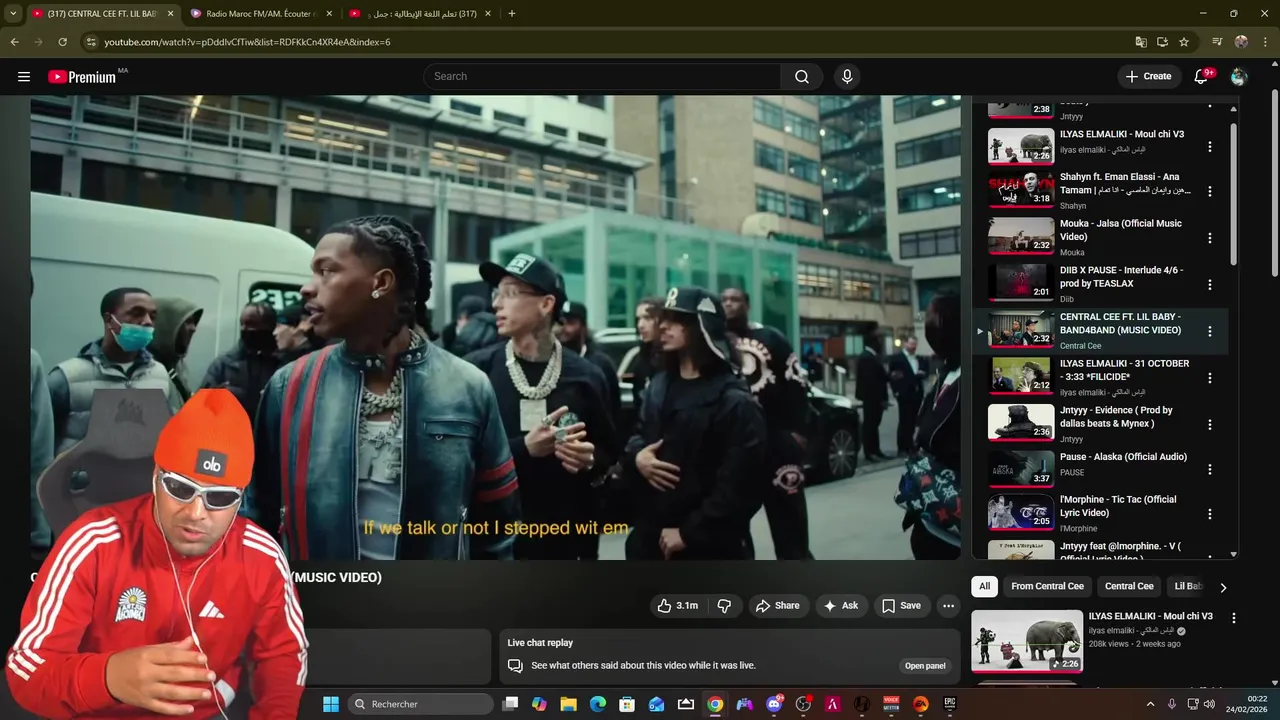Go back using Chrome back arrow
Image resolution: width=1280 pixels, height=720 pixels.
14,42
